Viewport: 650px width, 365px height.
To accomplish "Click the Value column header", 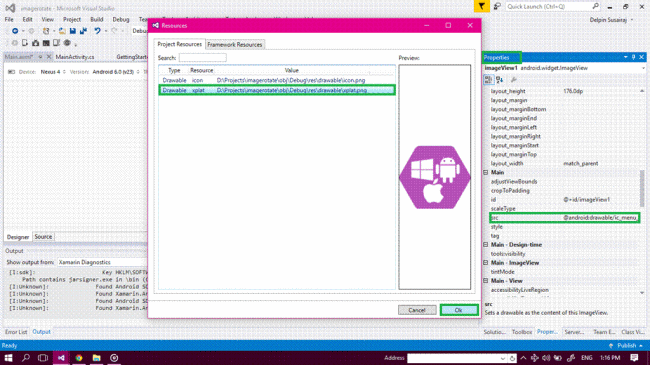I will (x=292, y=70).
